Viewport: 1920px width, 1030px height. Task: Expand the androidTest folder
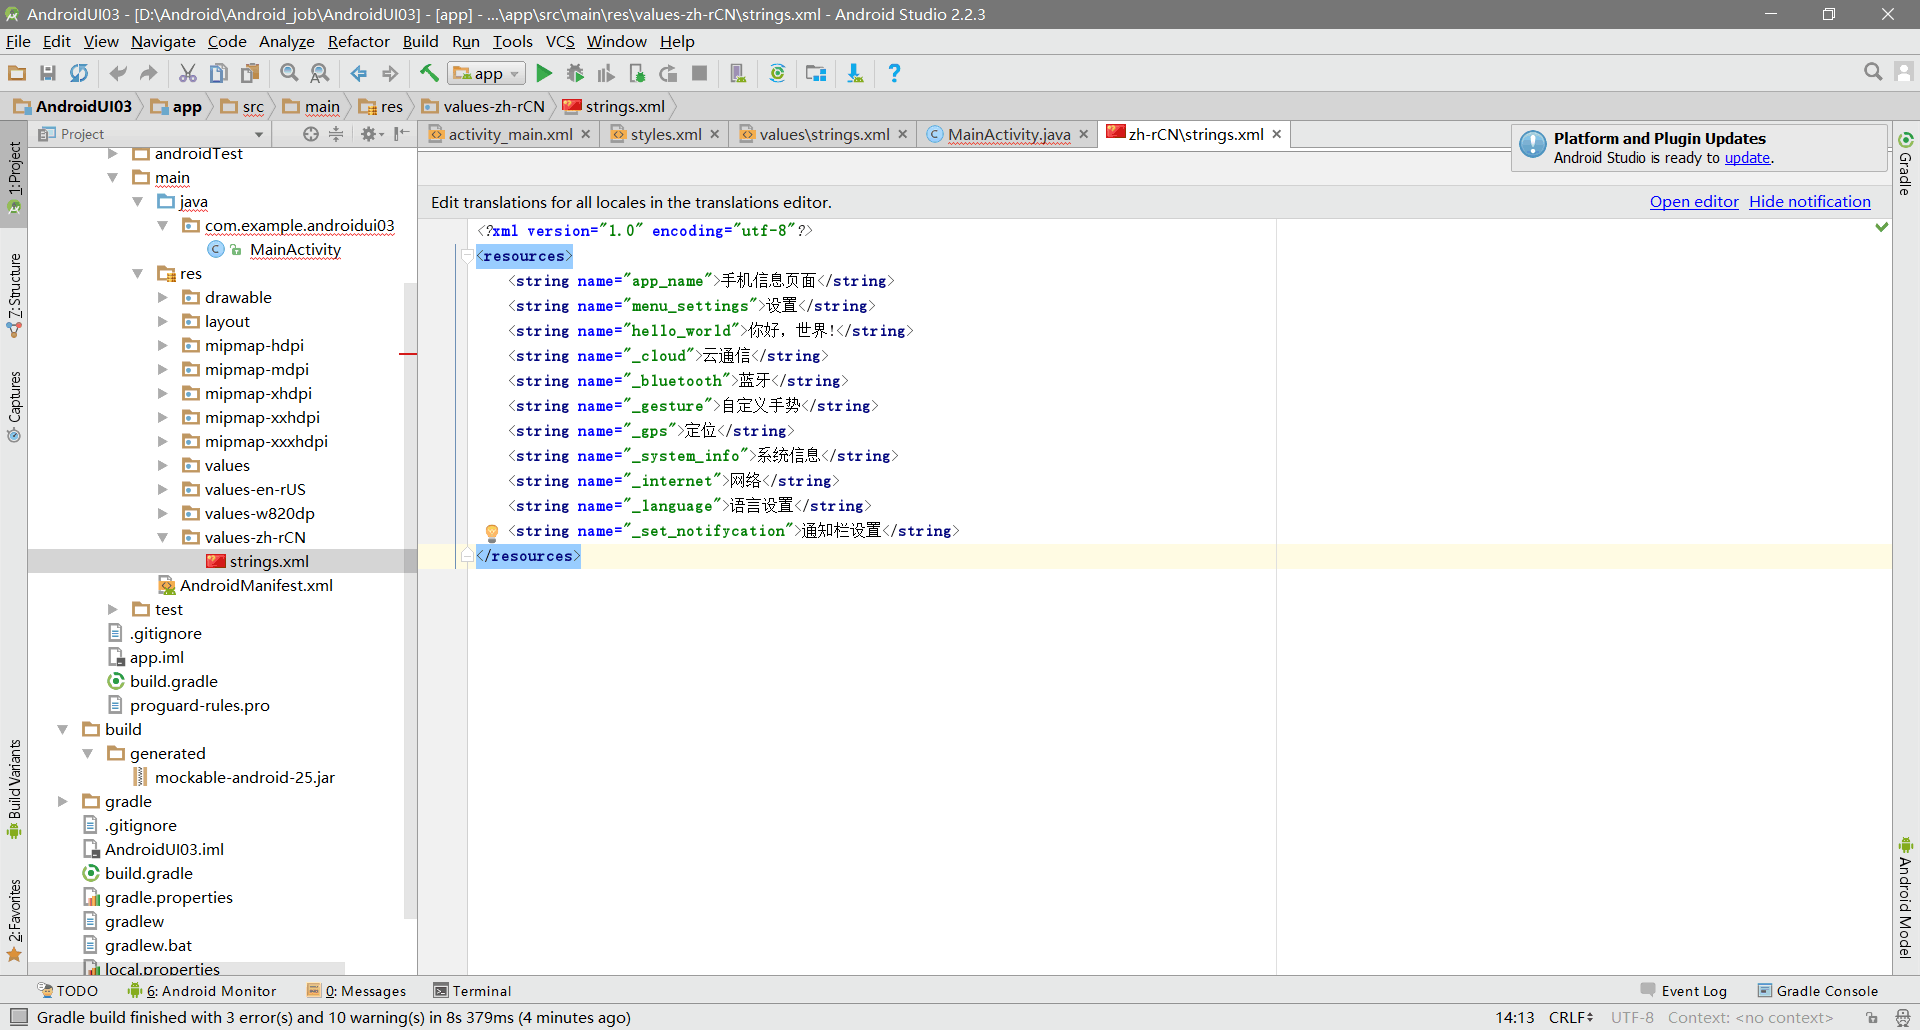pyautogui.click(x=113, y=154)
